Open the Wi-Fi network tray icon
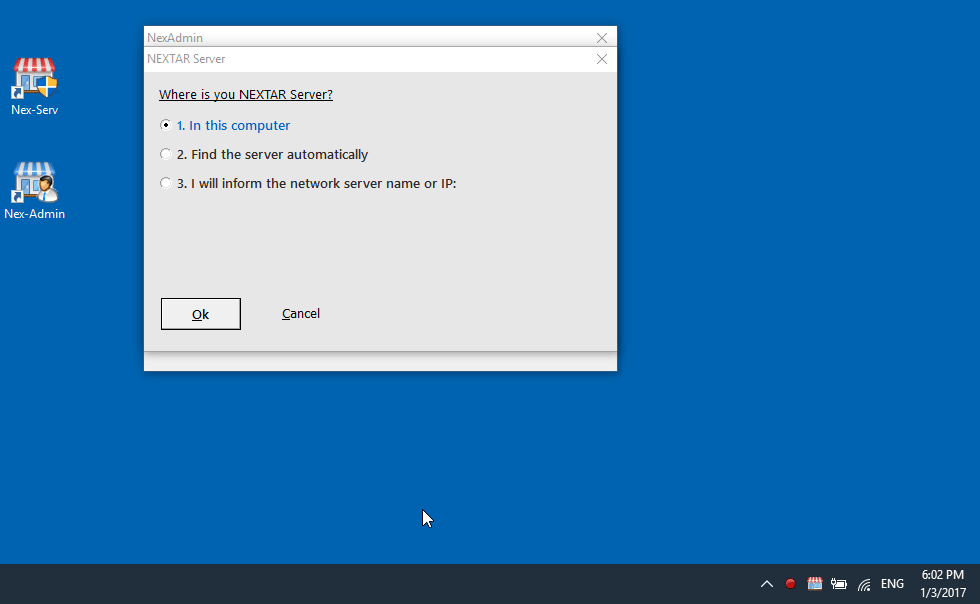This screenshot has width=980, height=604. pyautogui.click(x=864, y=585)
